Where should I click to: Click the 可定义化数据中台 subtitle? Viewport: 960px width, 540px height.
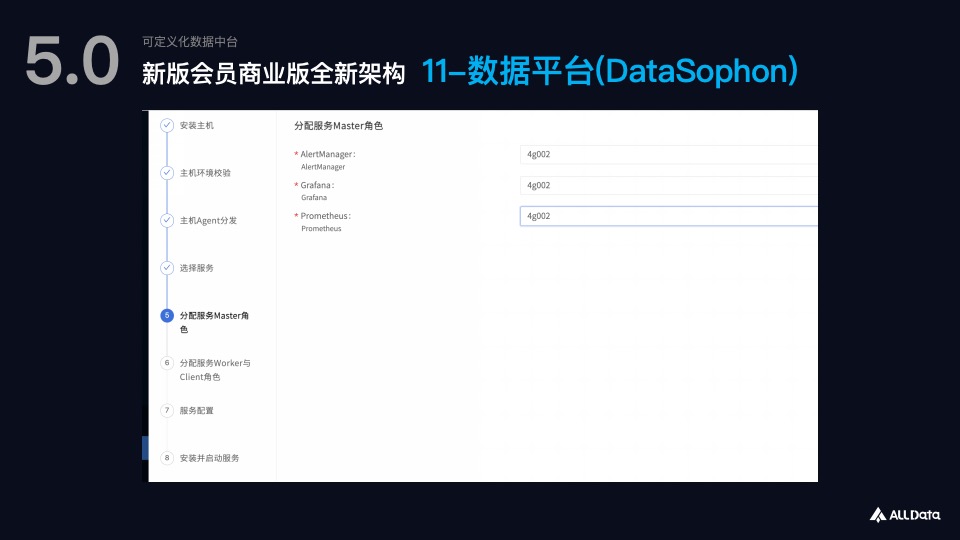click(x=190, y=42)
